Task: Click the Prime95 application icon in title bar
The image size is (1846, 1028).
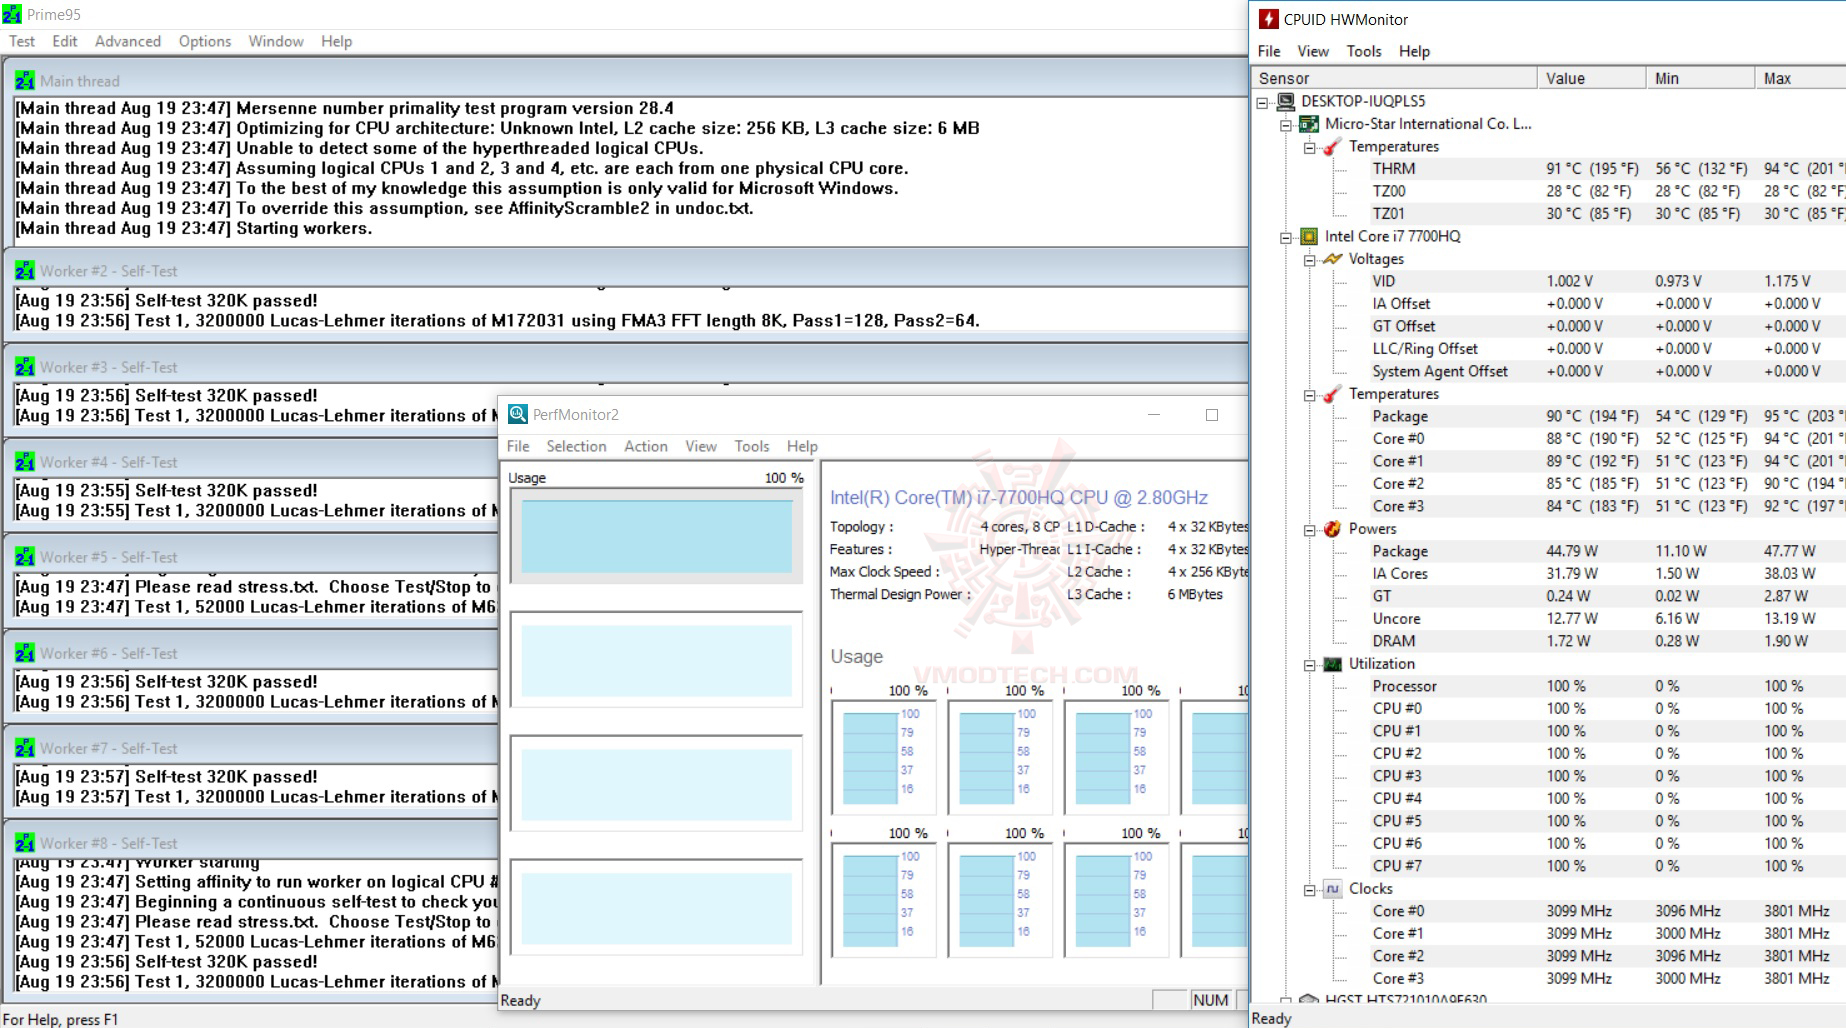Action: click(x=12, y=14)
